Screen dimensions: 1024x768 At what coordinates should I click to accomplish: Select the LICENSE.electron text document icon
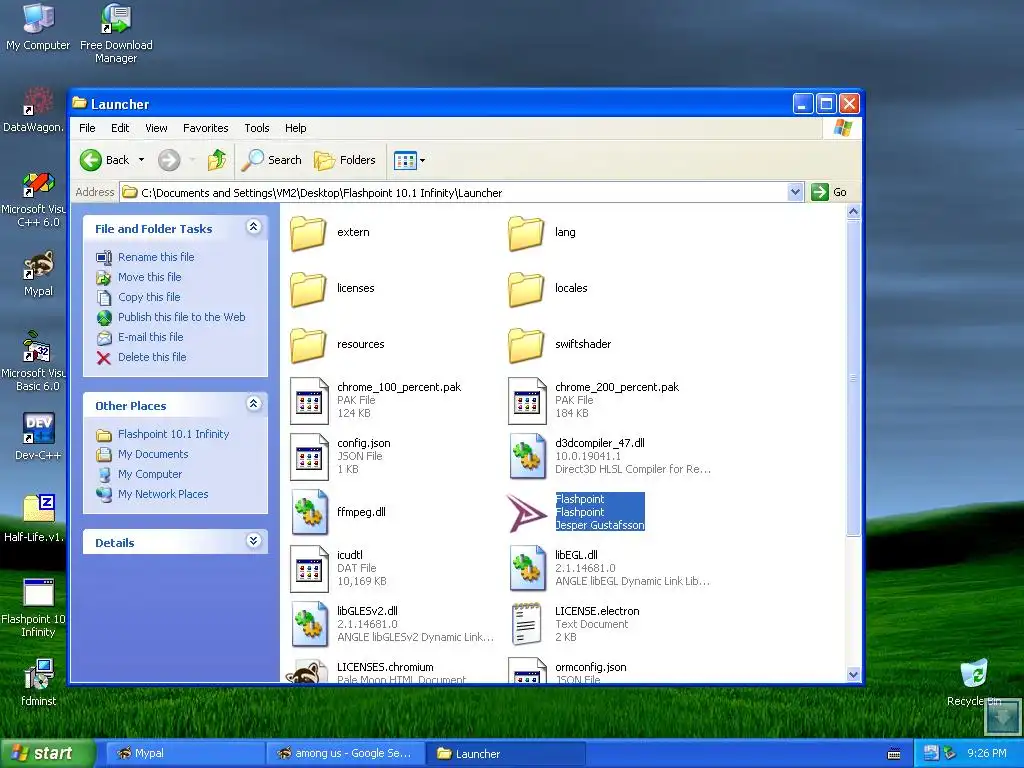(526, 625)
